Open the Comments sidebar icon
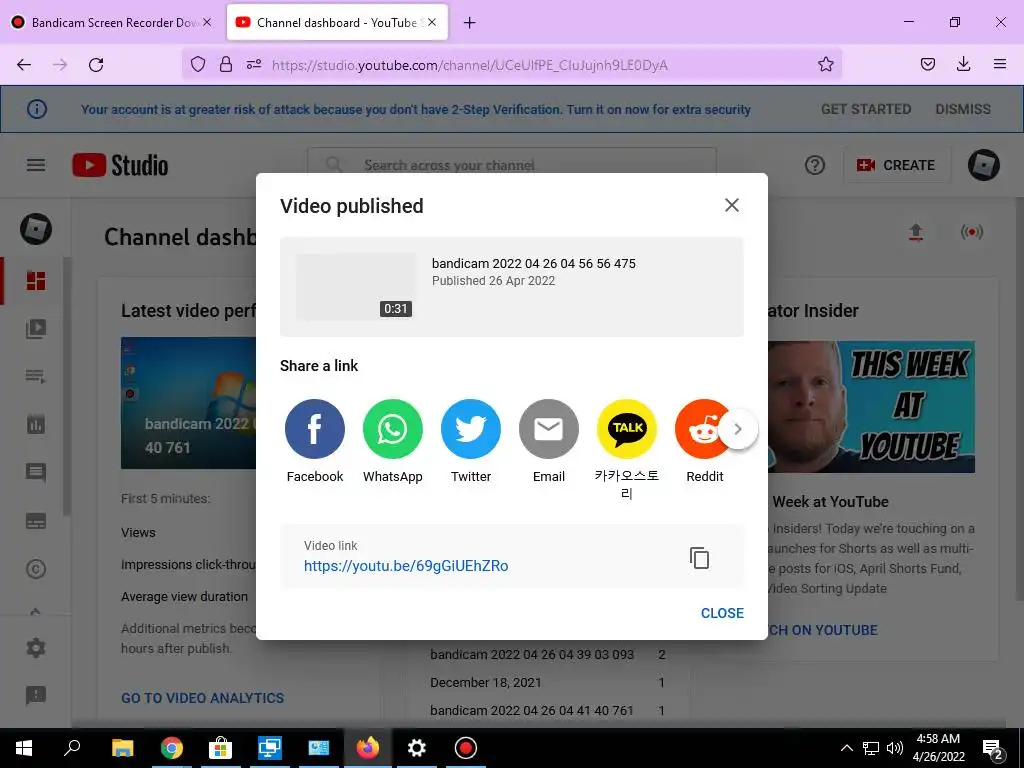Screen dimensions: 1024x768 (x=36, y=472)
